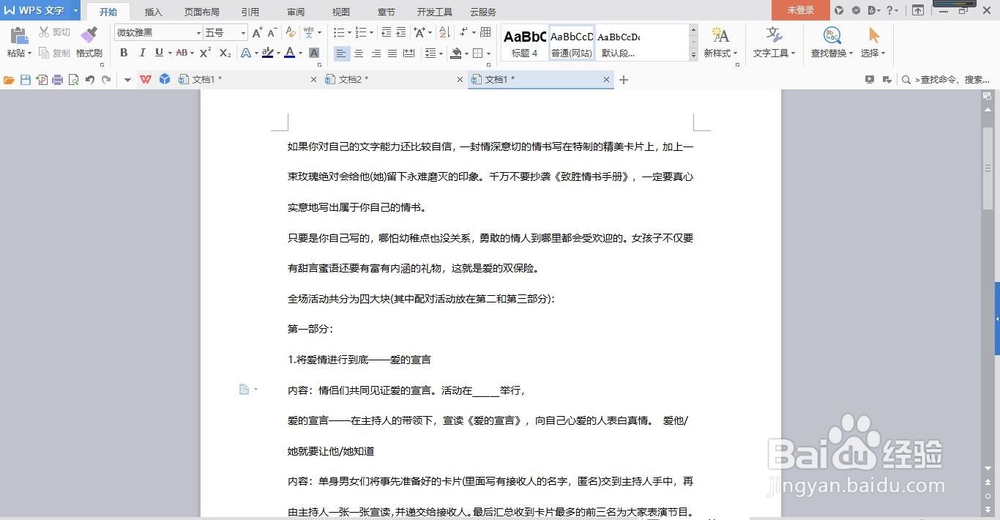Redo the last action

tap(107, 80)
